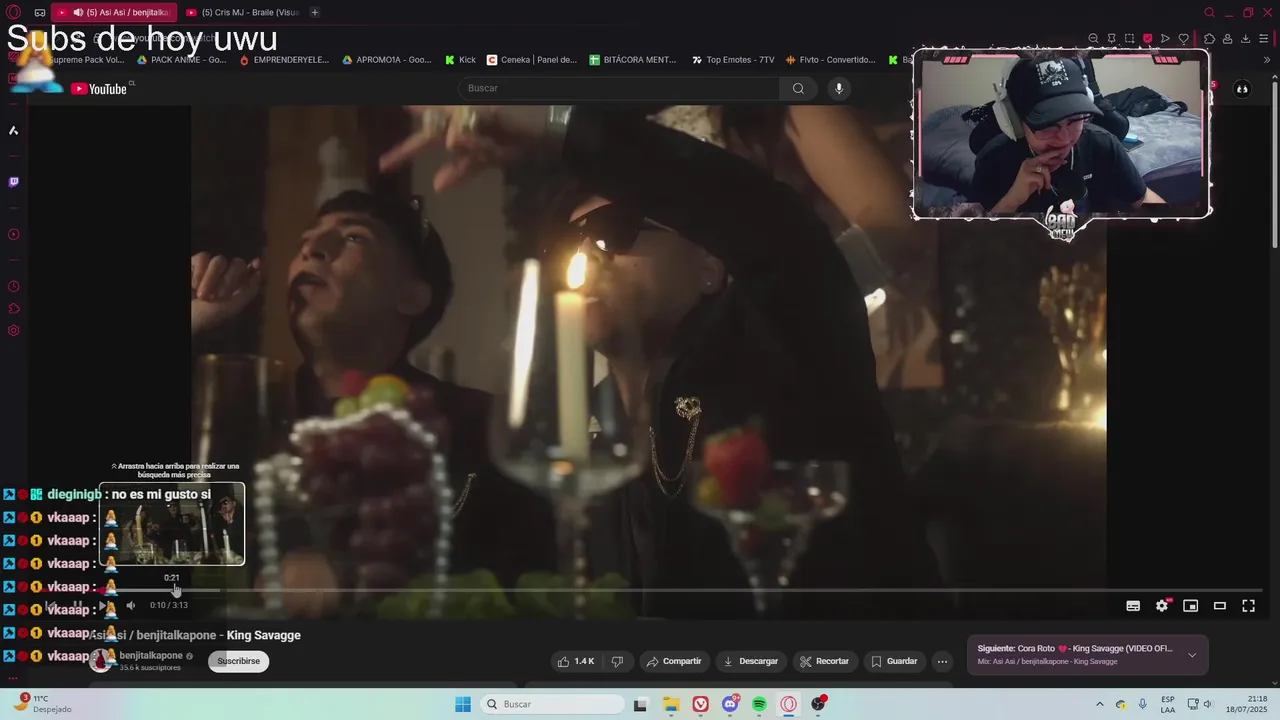Mute the YouTube video volume

click(x=130, y=605)
